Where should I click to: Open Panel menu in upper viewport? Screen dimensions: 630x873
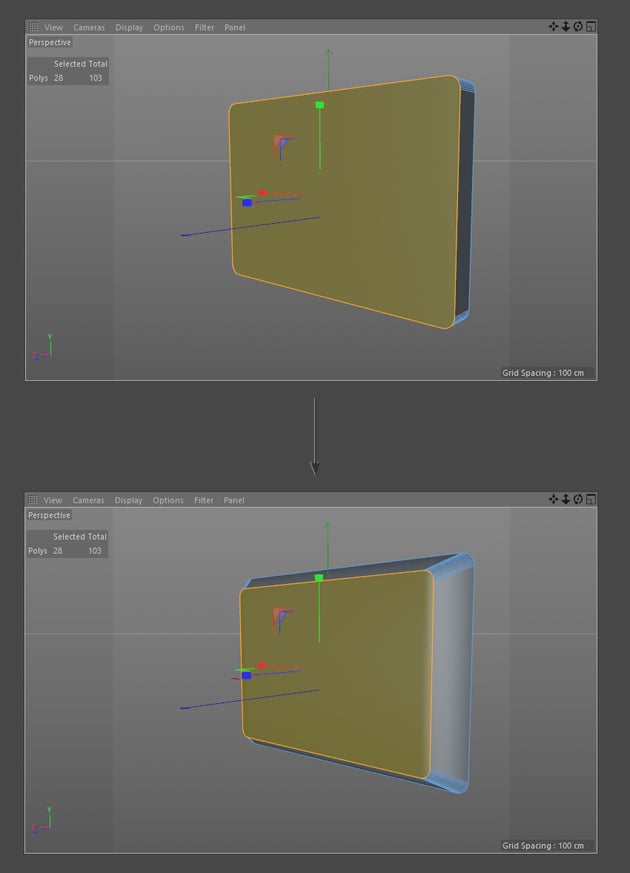(x=235, y=27)
